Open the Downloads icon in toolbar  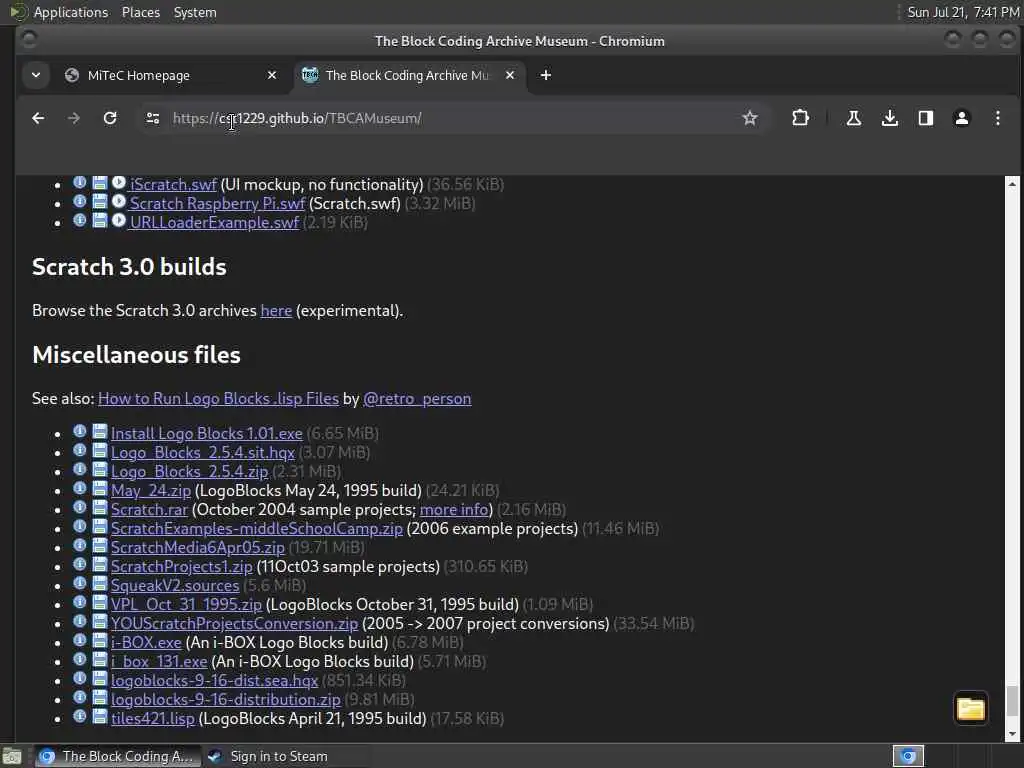[889, 118]
